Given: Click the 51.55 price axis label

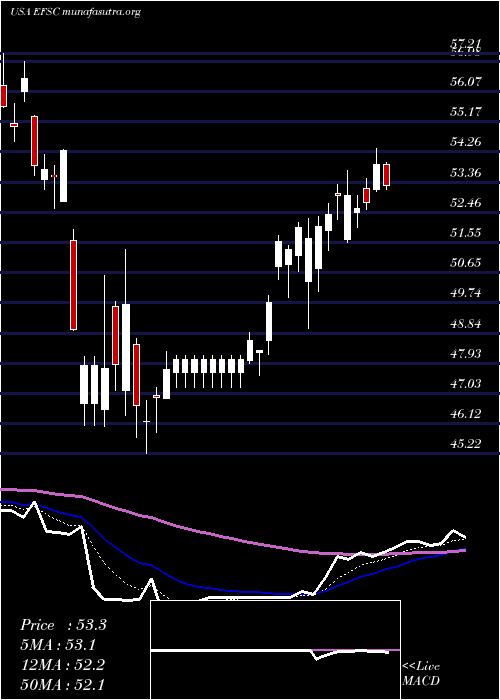Looking at the screenshot, I should 466,233.
